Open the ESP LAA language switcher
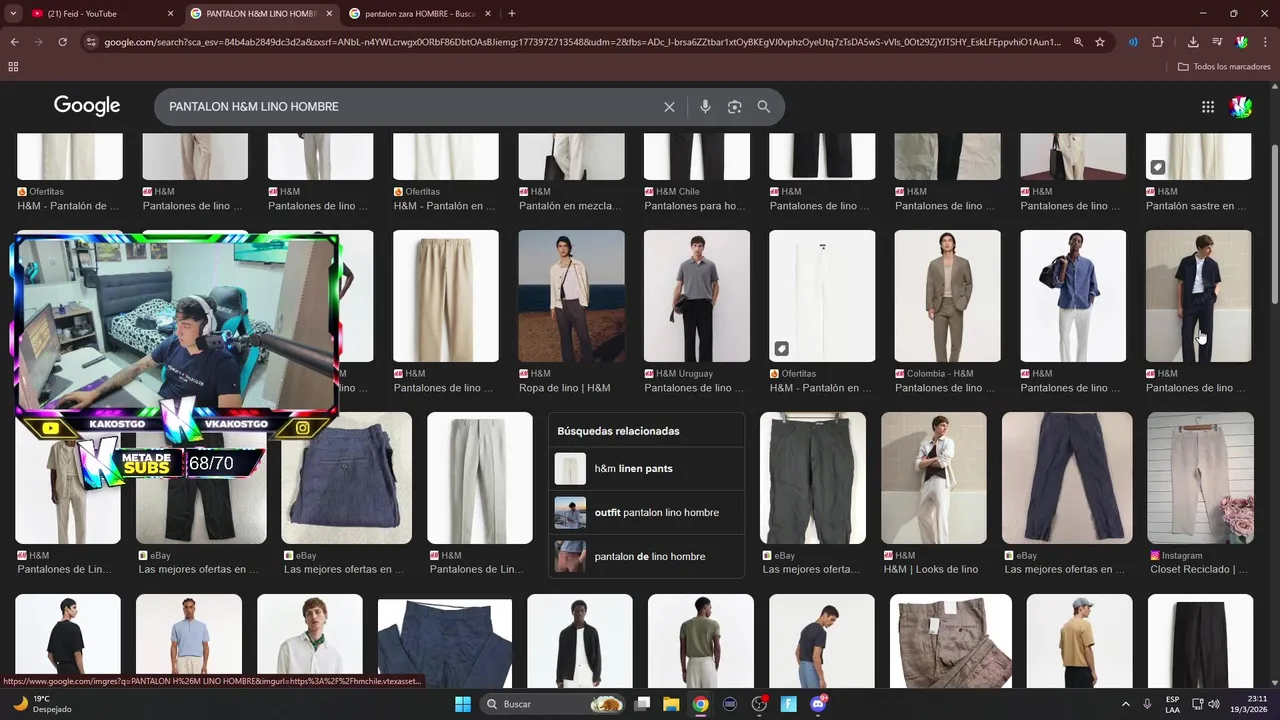1280x720 pixels. 1172,704
